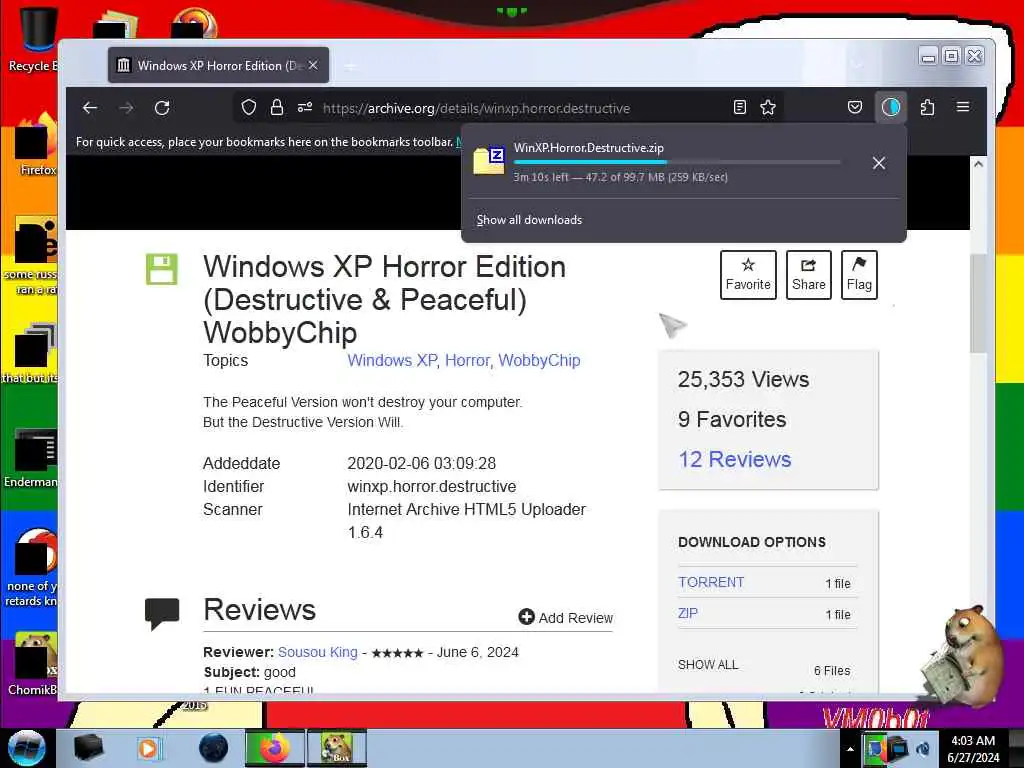Open the media player taskbar icon
Image resolution: width=1024 pixels, height=768 pixels.
pyautogui.click(x=150, y=748)
